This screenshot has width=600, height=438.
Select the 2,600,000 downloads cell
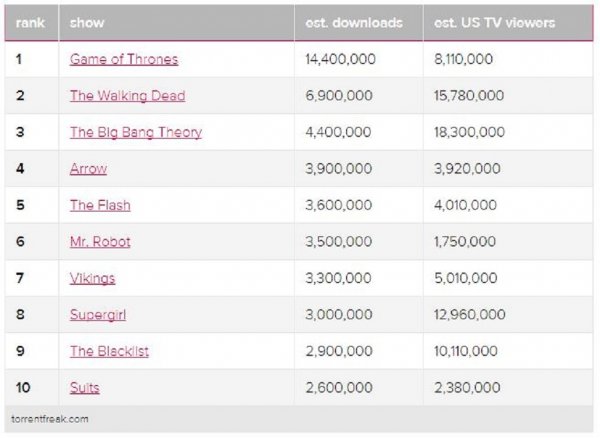click(340, 388)
